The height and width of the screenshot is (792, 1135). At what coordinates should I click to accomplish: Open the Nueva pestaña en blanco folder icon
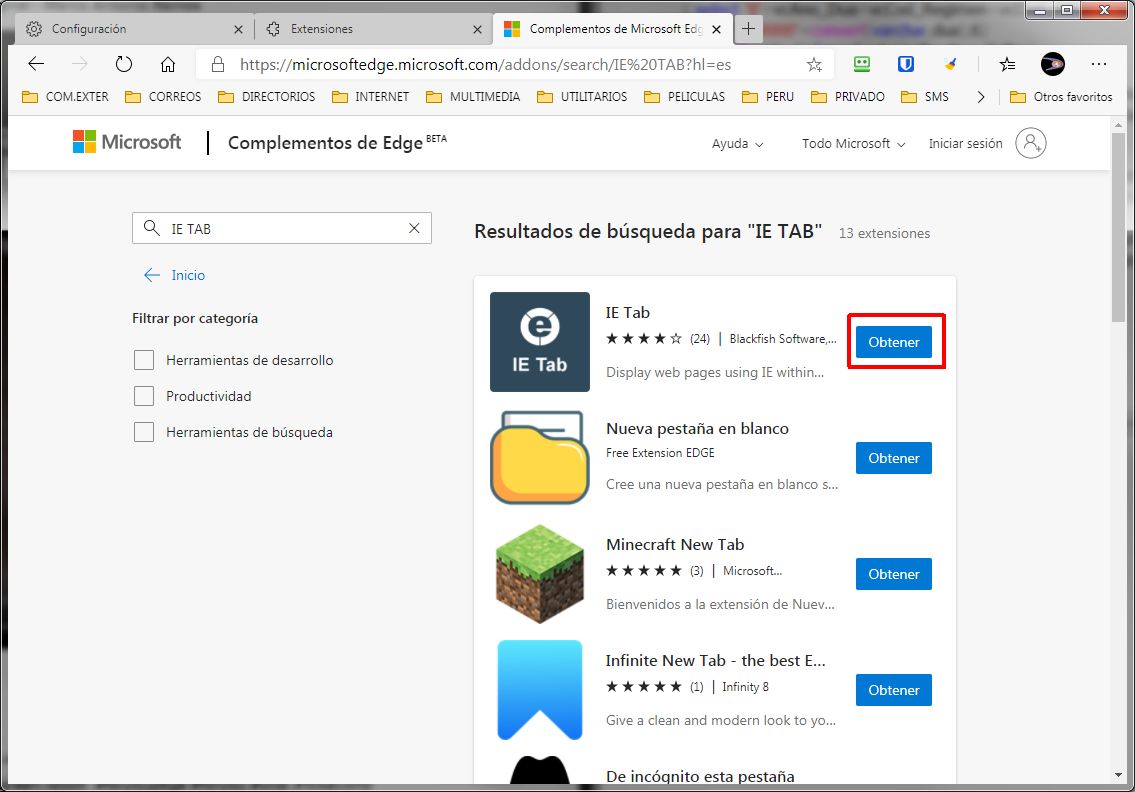pos(540,458)
